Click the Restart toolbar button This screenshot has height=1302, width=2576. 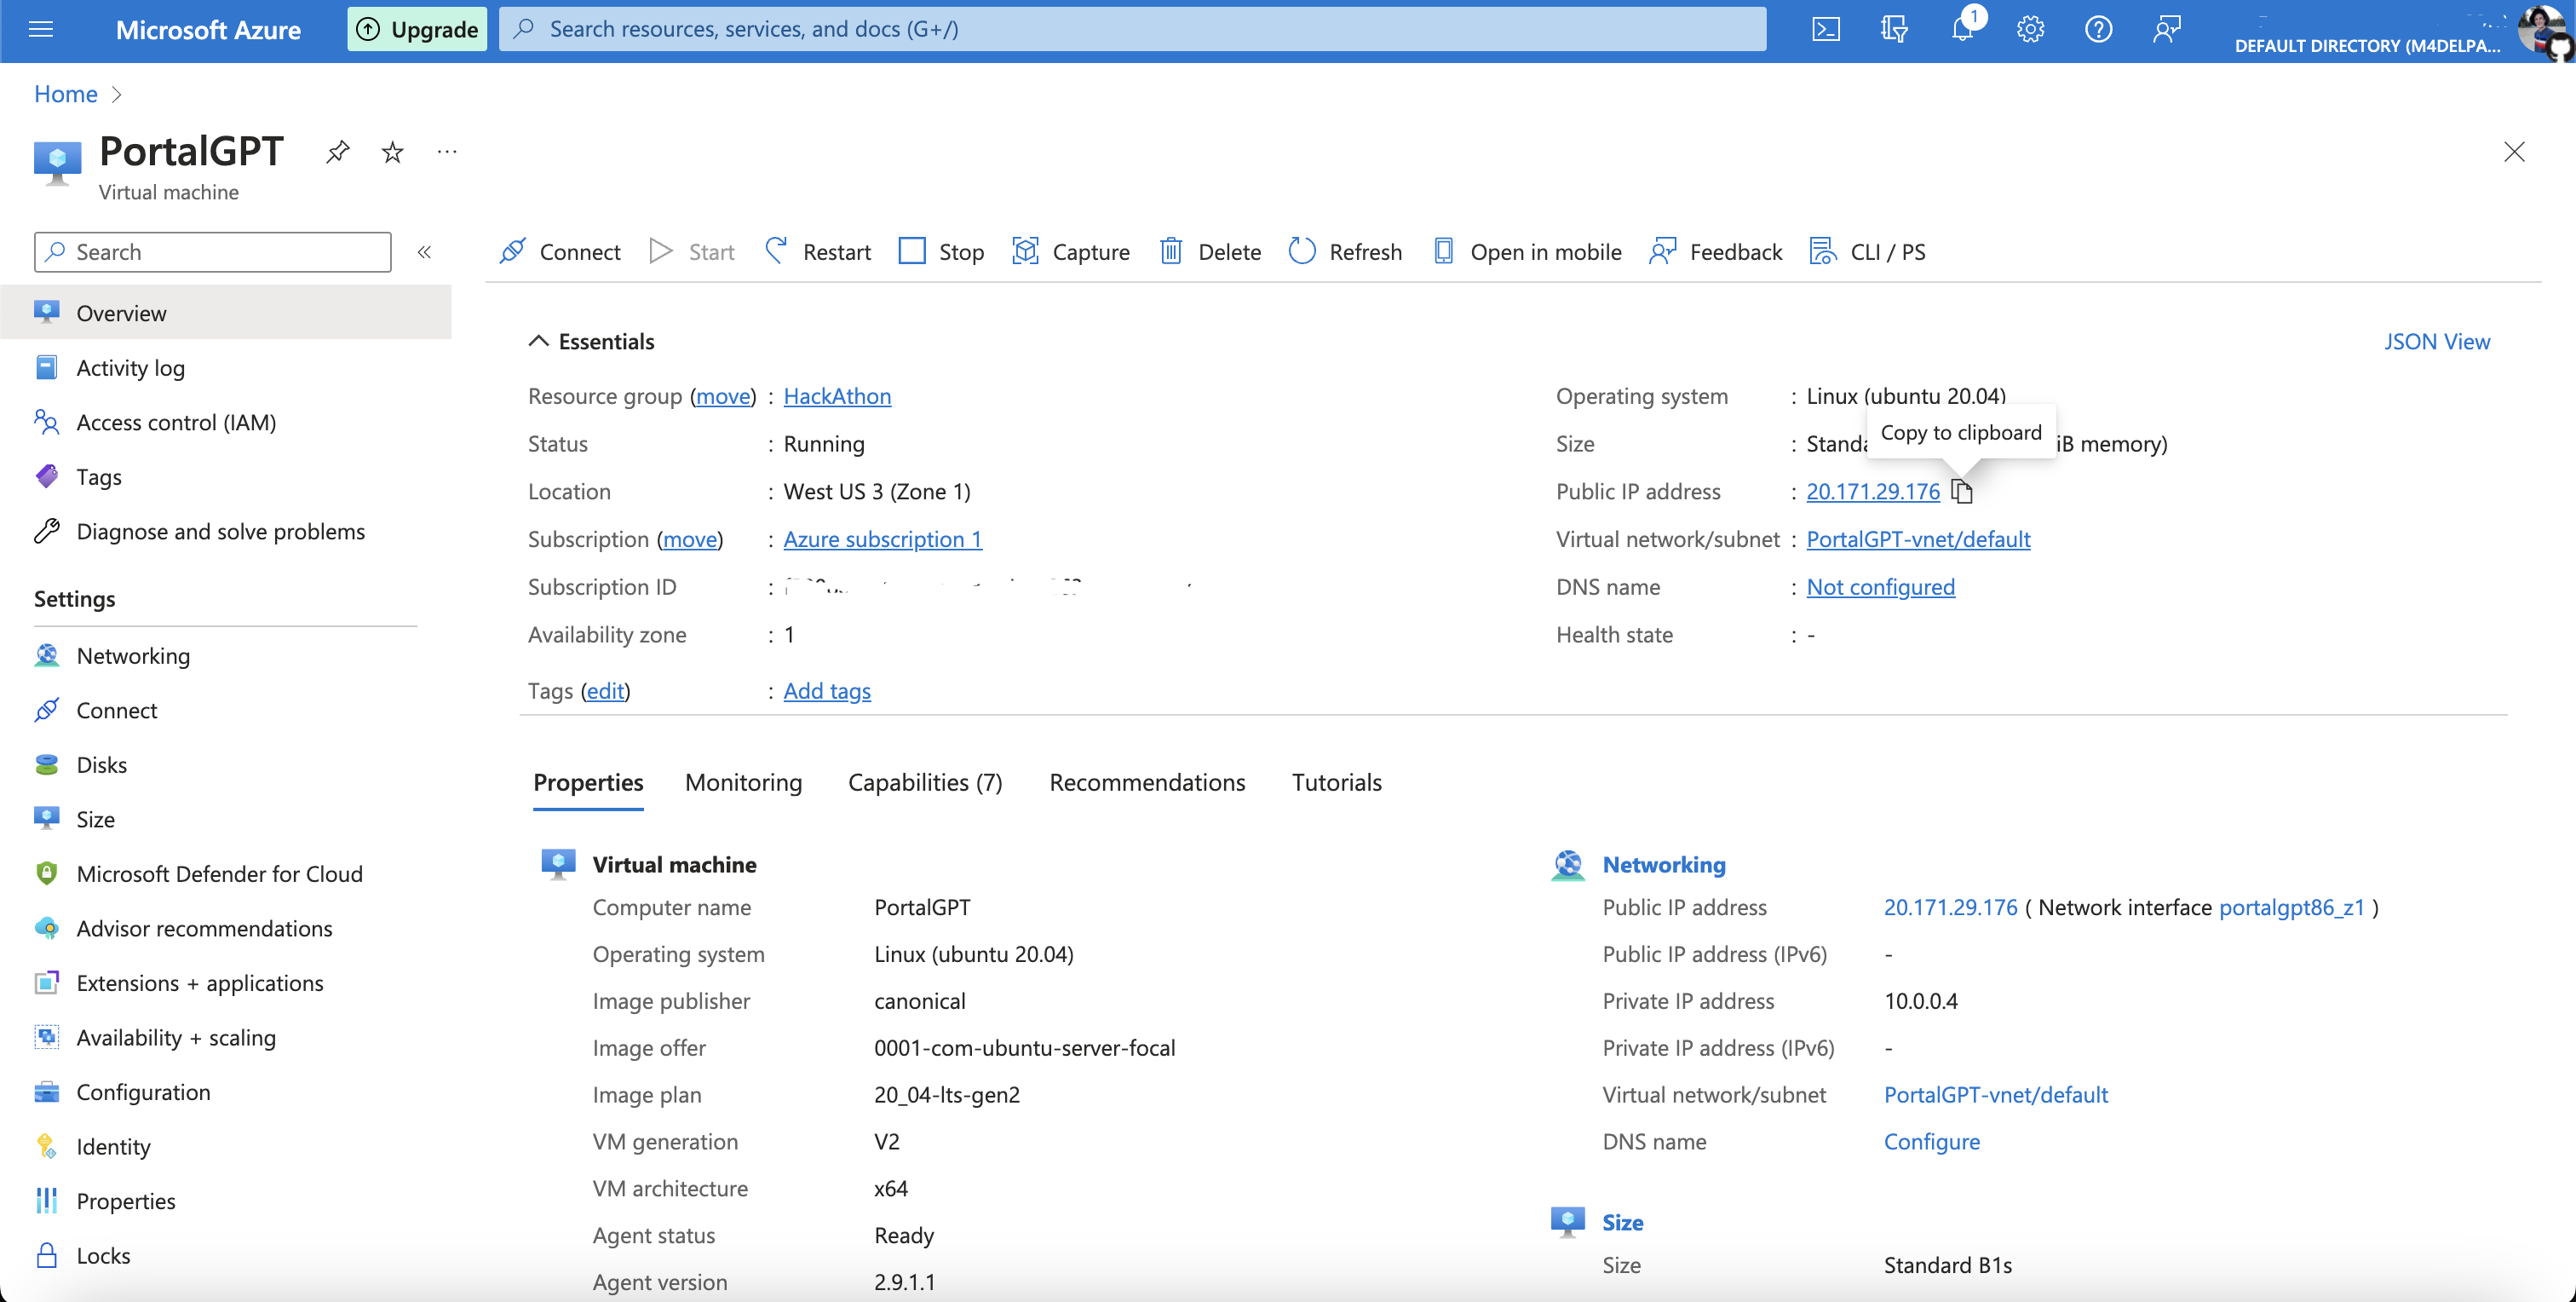(818, 252)
